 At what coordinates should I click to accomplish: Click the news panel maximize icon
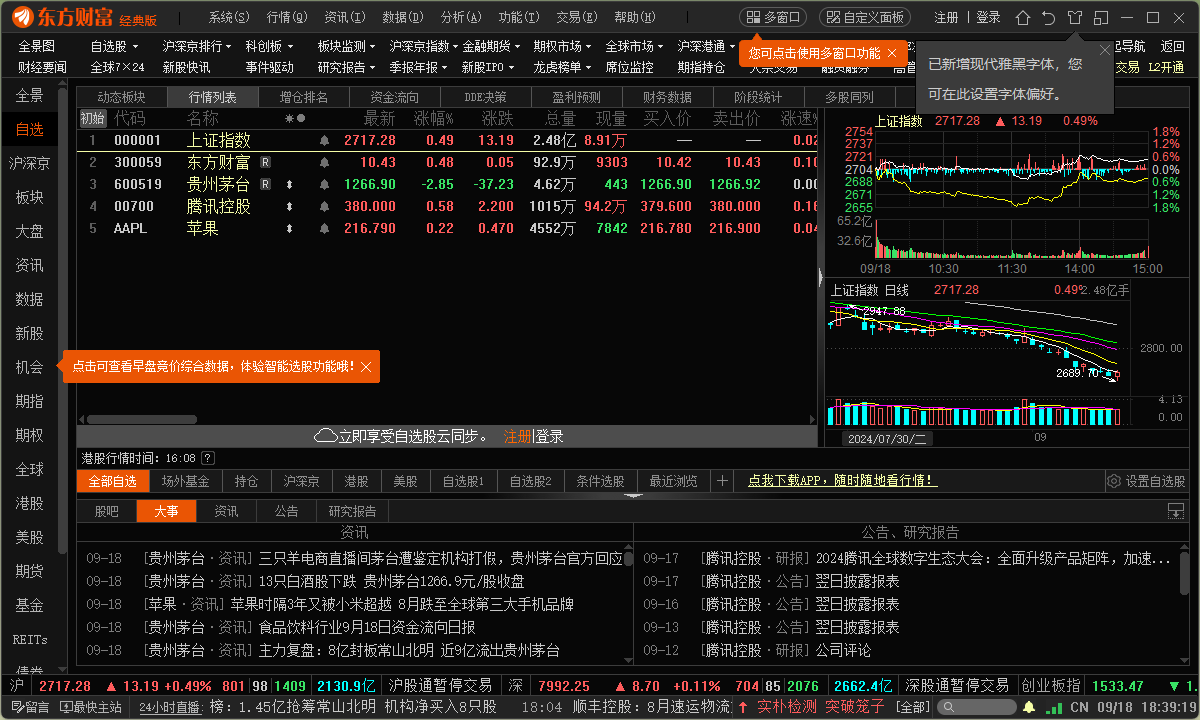(x=1176, y=511)
